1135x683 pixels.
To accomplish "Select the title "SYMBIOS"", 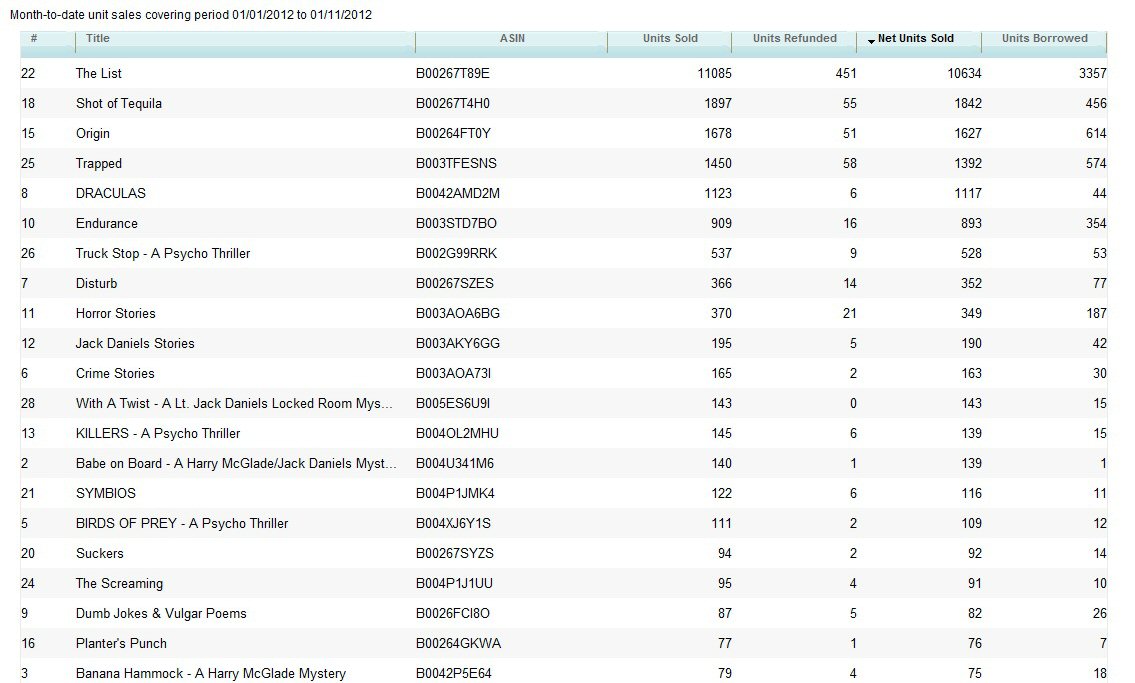I will click(106, 493).
